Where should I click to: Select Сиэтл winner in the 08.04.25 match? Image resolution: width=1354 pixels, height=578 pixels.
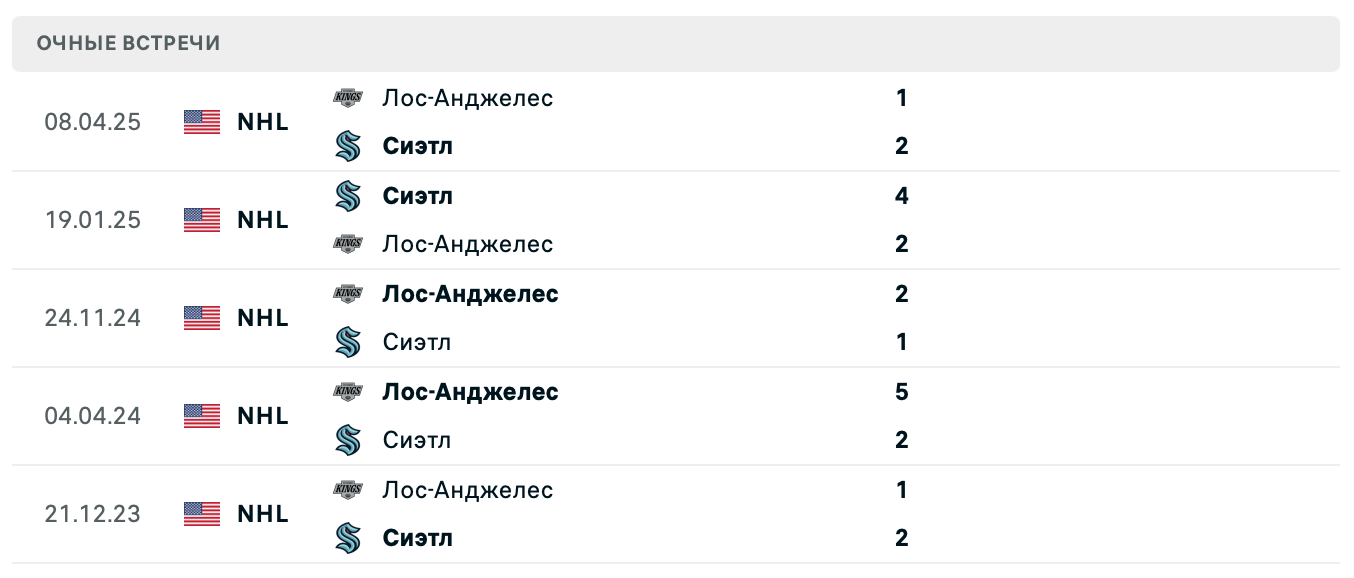(x=417, y=146)
